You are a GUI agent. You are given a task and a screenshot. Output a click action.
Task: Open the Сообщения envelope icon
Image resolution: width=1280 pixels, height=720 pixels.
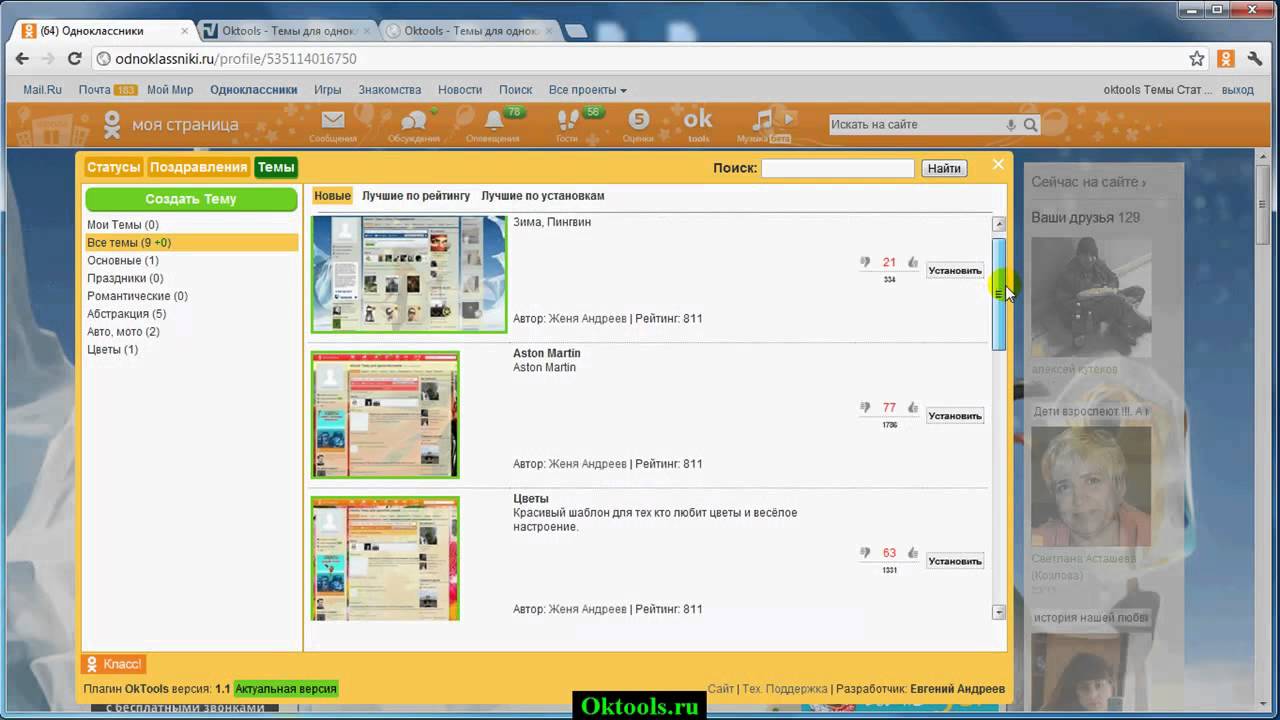click(x=333, y=121)
